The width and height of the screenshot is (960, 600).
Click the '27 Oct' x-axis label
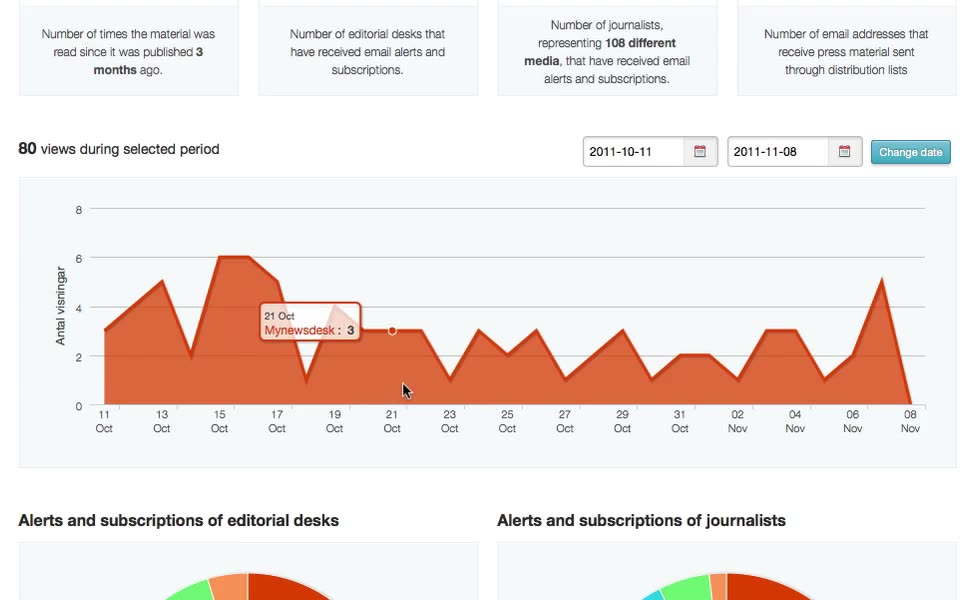coord(564,421)
